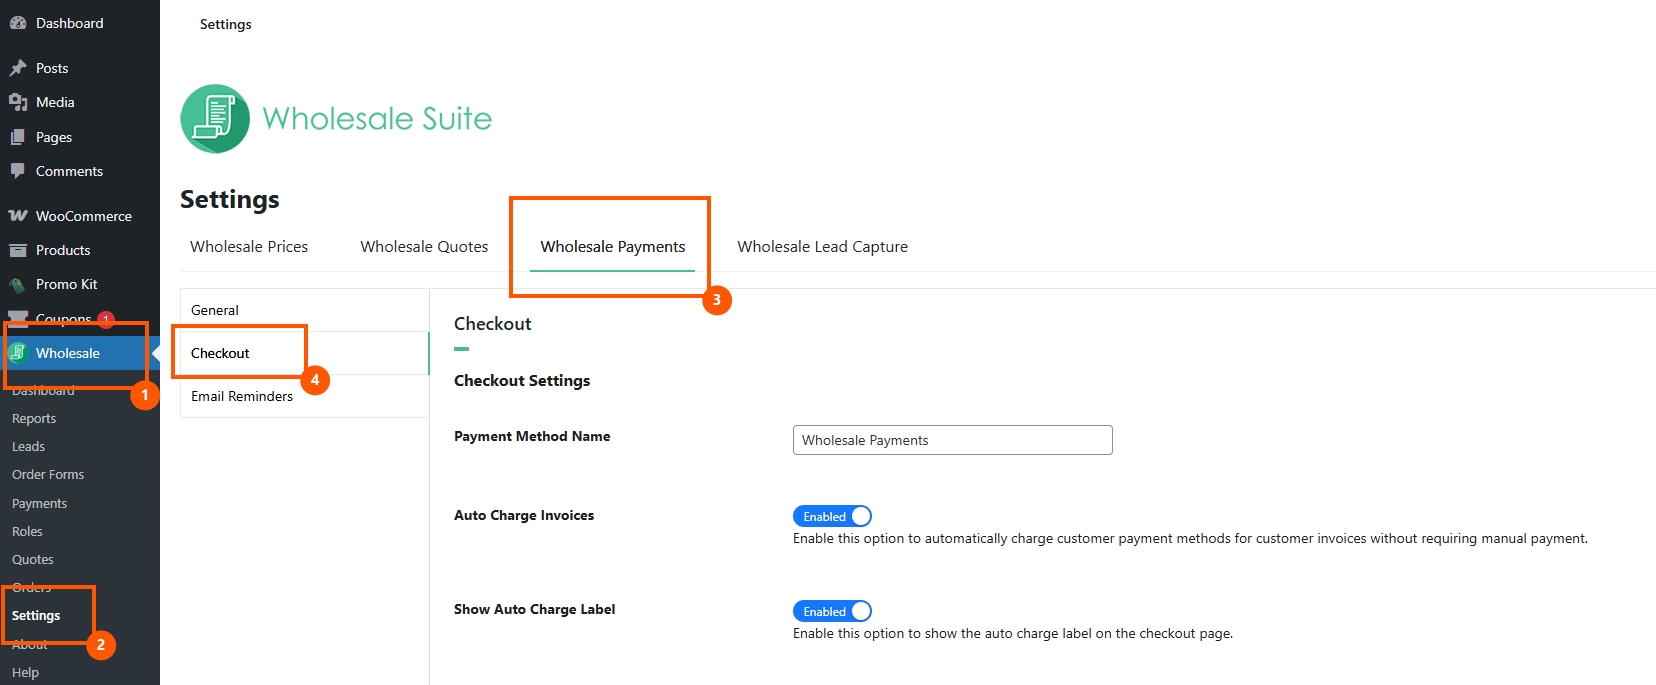Viewport: 1656px width, 685px height.
Task: Open Order Forms submenu link
Action: point(48,475)
